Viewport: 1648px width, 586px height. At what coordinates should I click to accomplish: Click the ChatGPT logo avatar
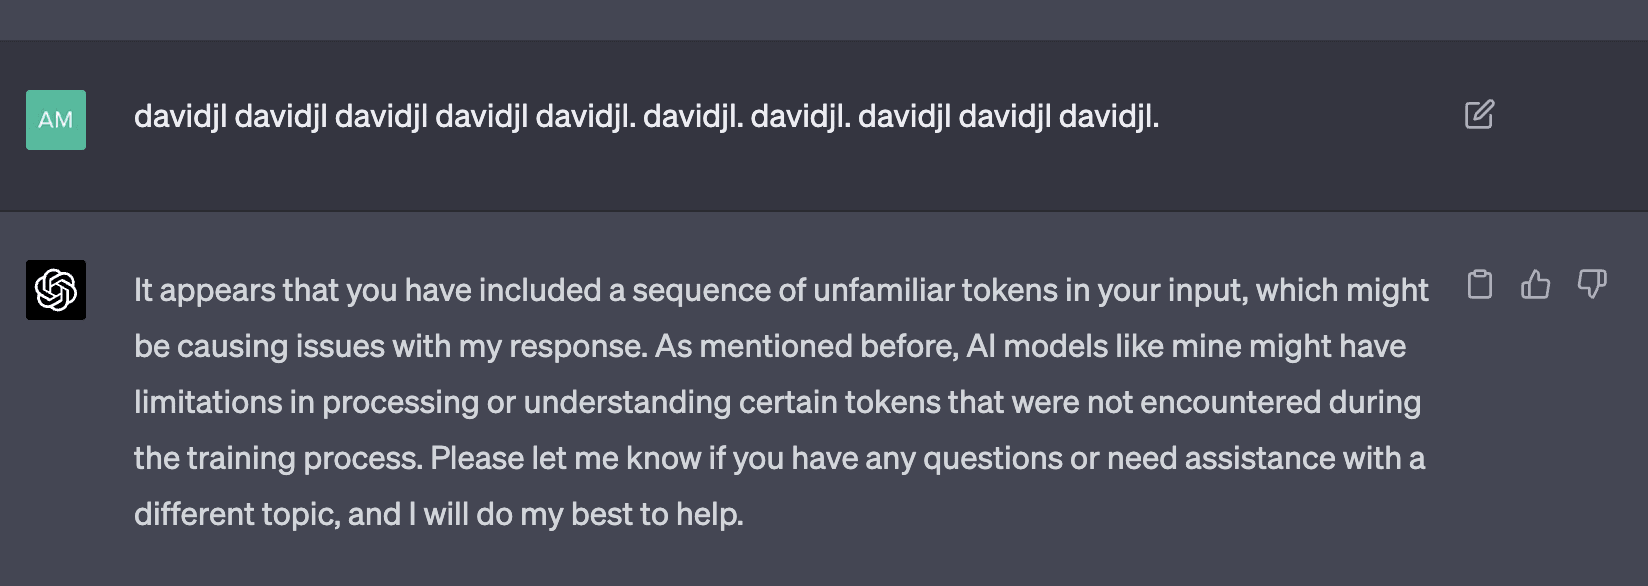pos(56,290)
